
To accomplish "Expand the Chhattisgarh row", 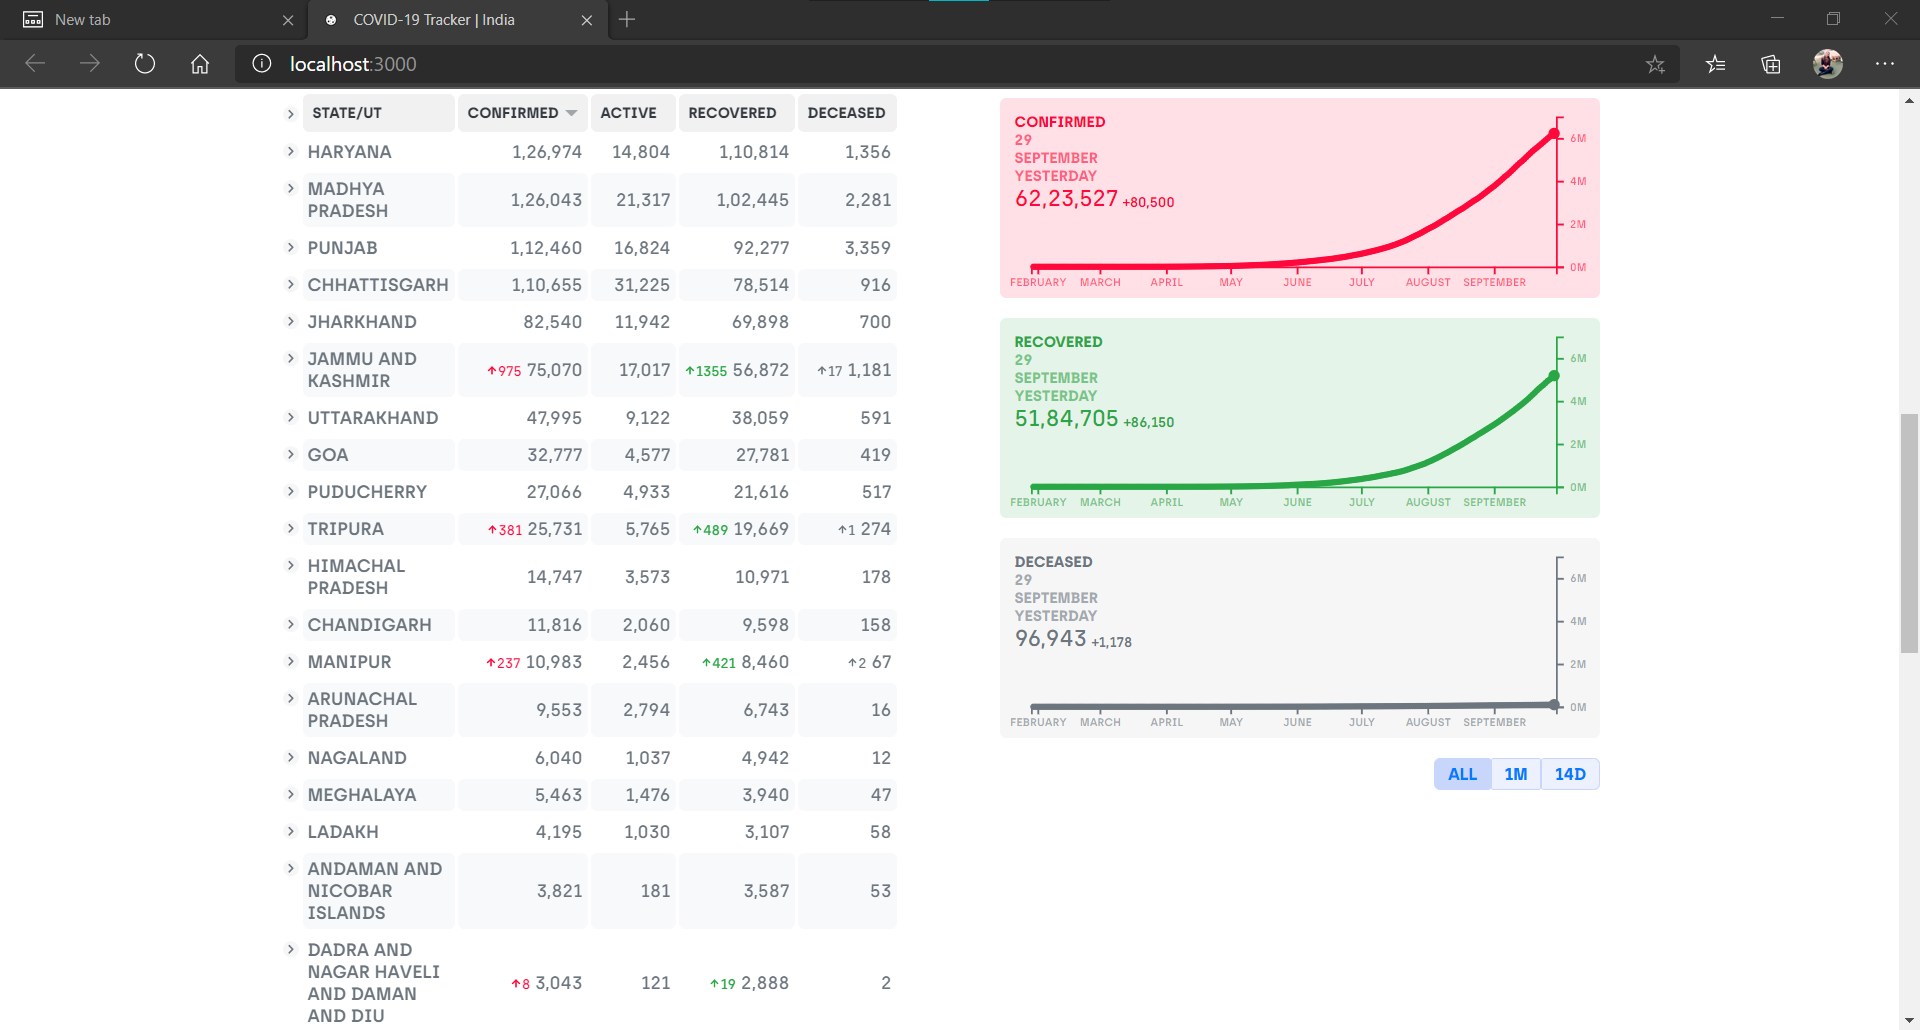I will [291, 285].
